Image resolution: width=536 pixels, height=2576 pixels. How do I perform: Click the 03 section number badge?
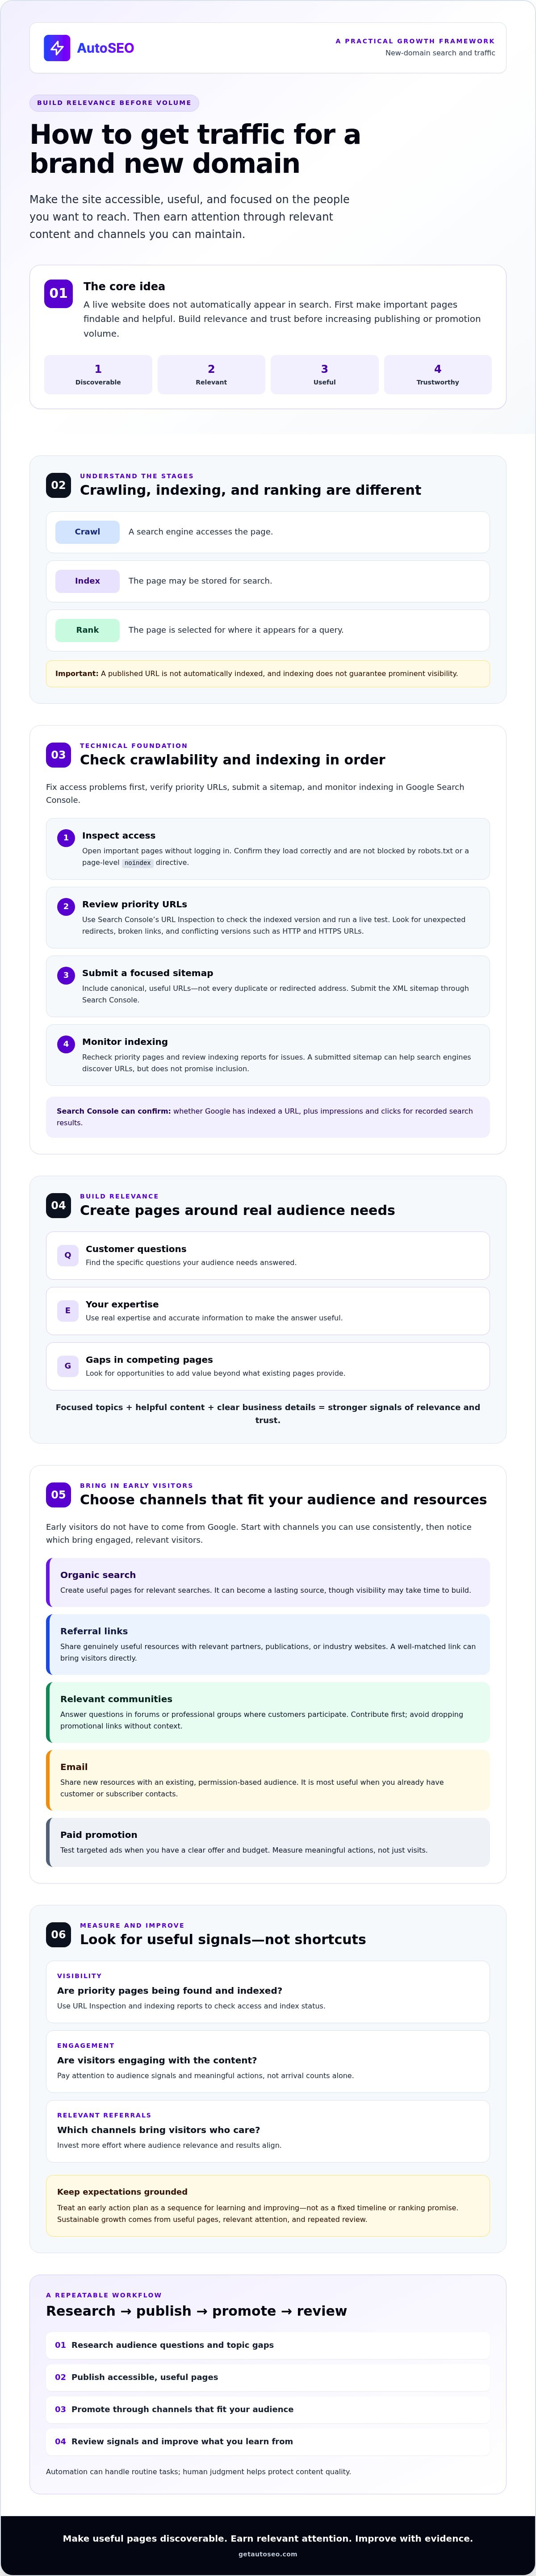(58, 755)
